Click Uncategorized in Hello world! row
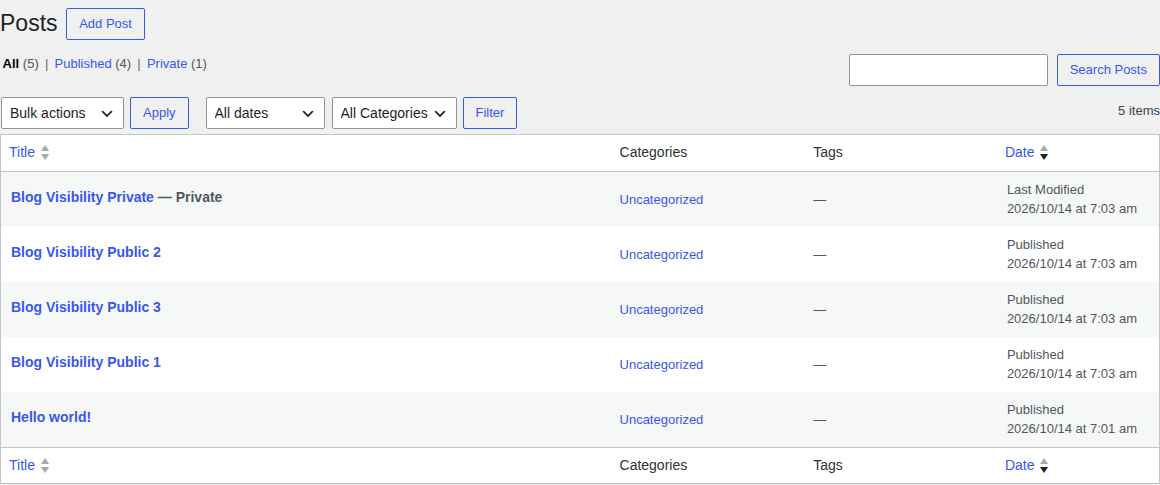Screen dimensions: 1160x485 click(x=661, y=419)
